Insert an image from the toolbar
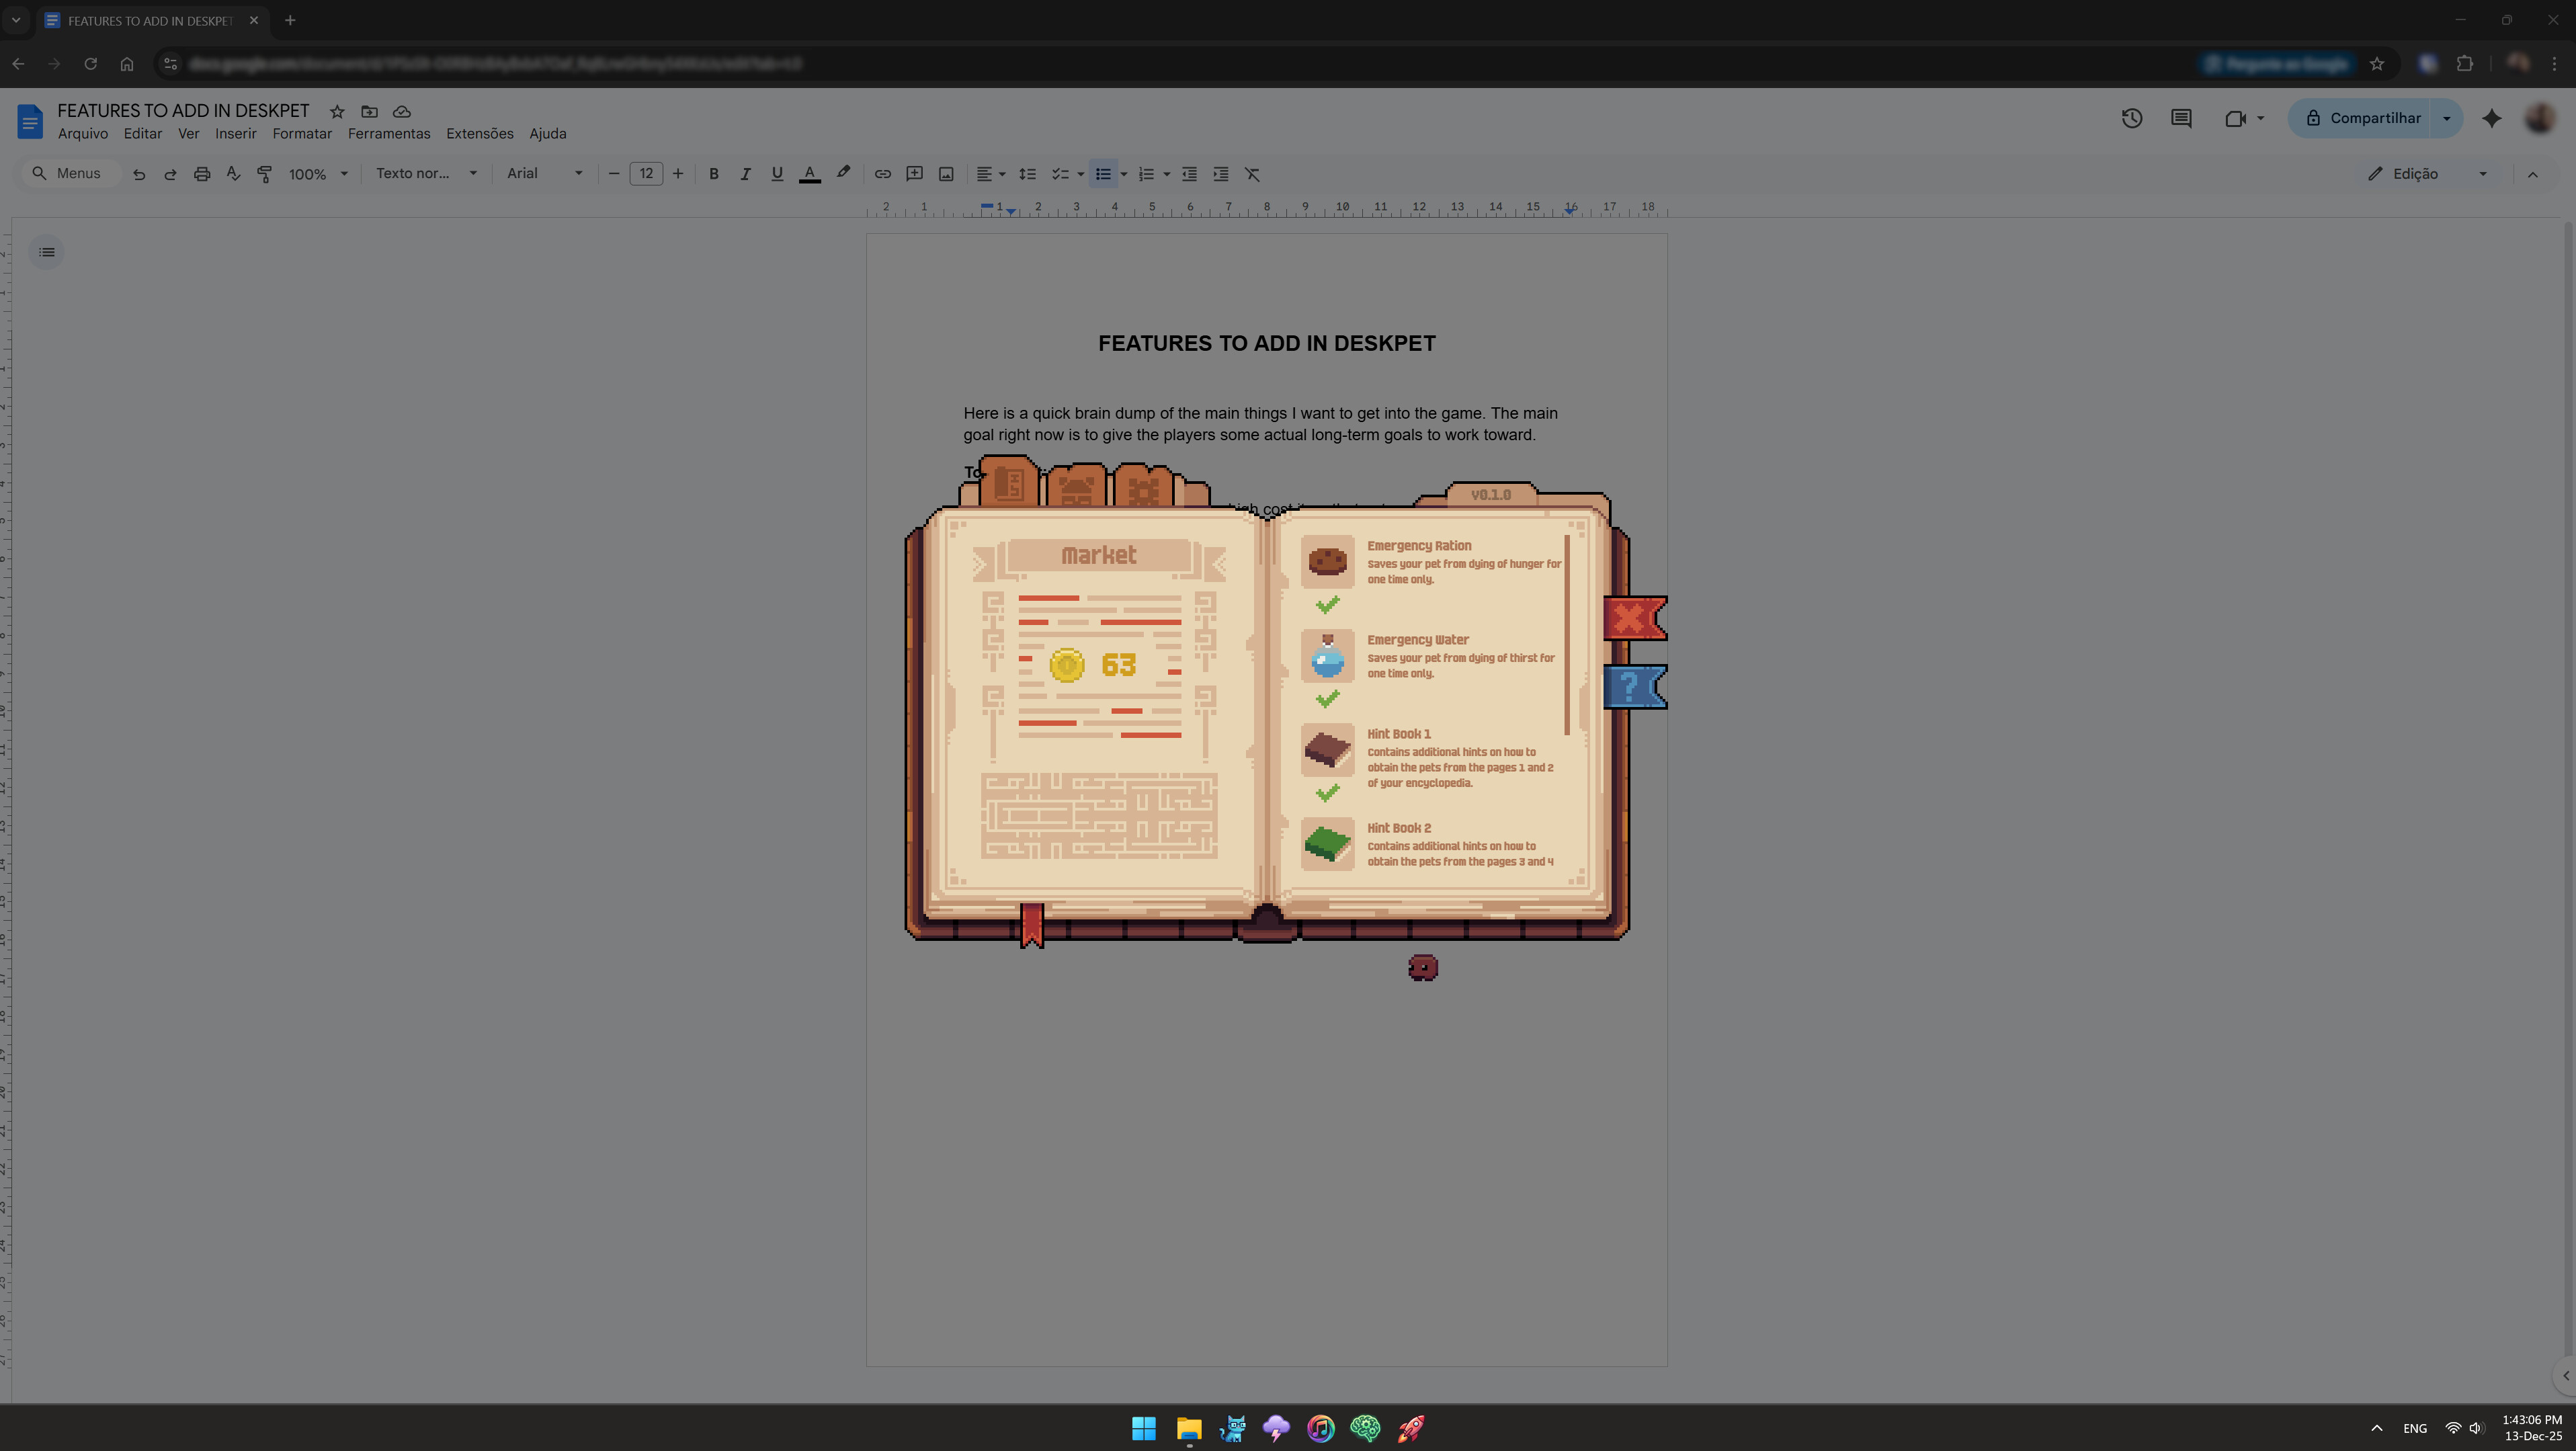The height and width of the screenshot is (1451, 2576). tap(946, 173)
